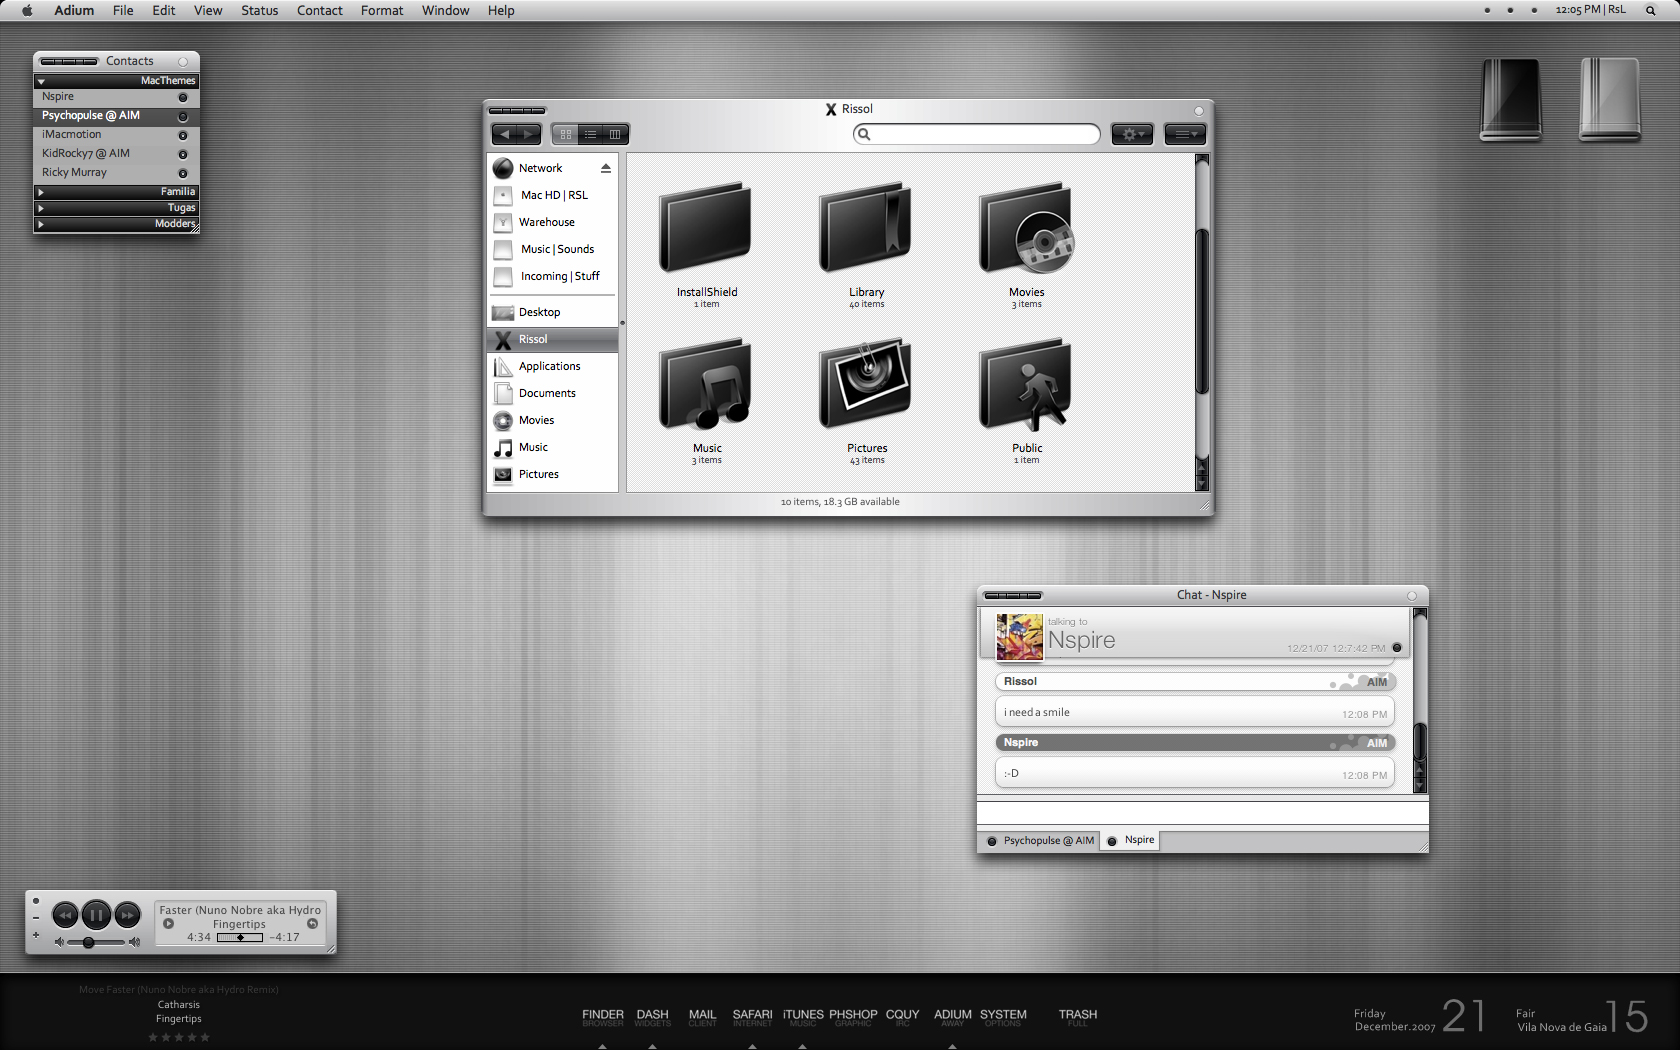The width and height of the screenshot is (1680, 1050).
Task: Adjust the mini player volume slider
Action: (97, 942)
